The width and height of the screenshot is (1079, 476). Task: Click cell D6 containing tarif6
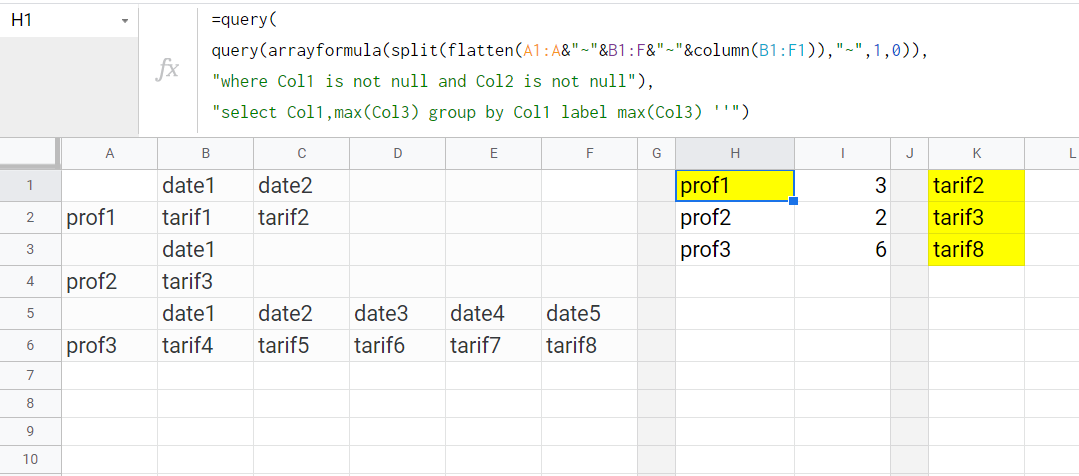(x=397, y=345)
